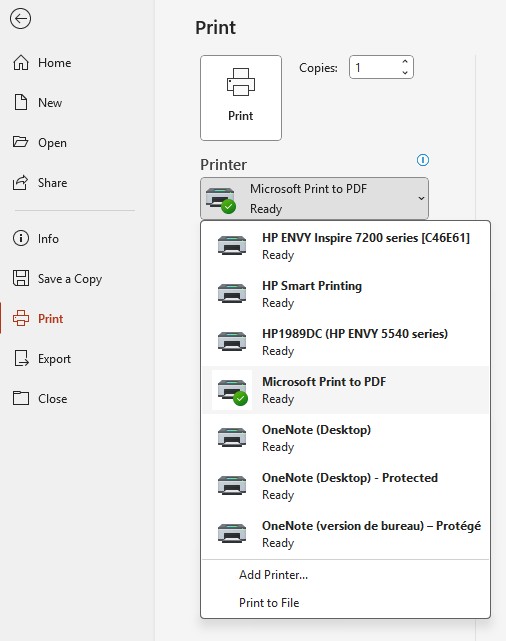
Task: Increase copies with the up arrow
Action: click(x=405, y=62)
